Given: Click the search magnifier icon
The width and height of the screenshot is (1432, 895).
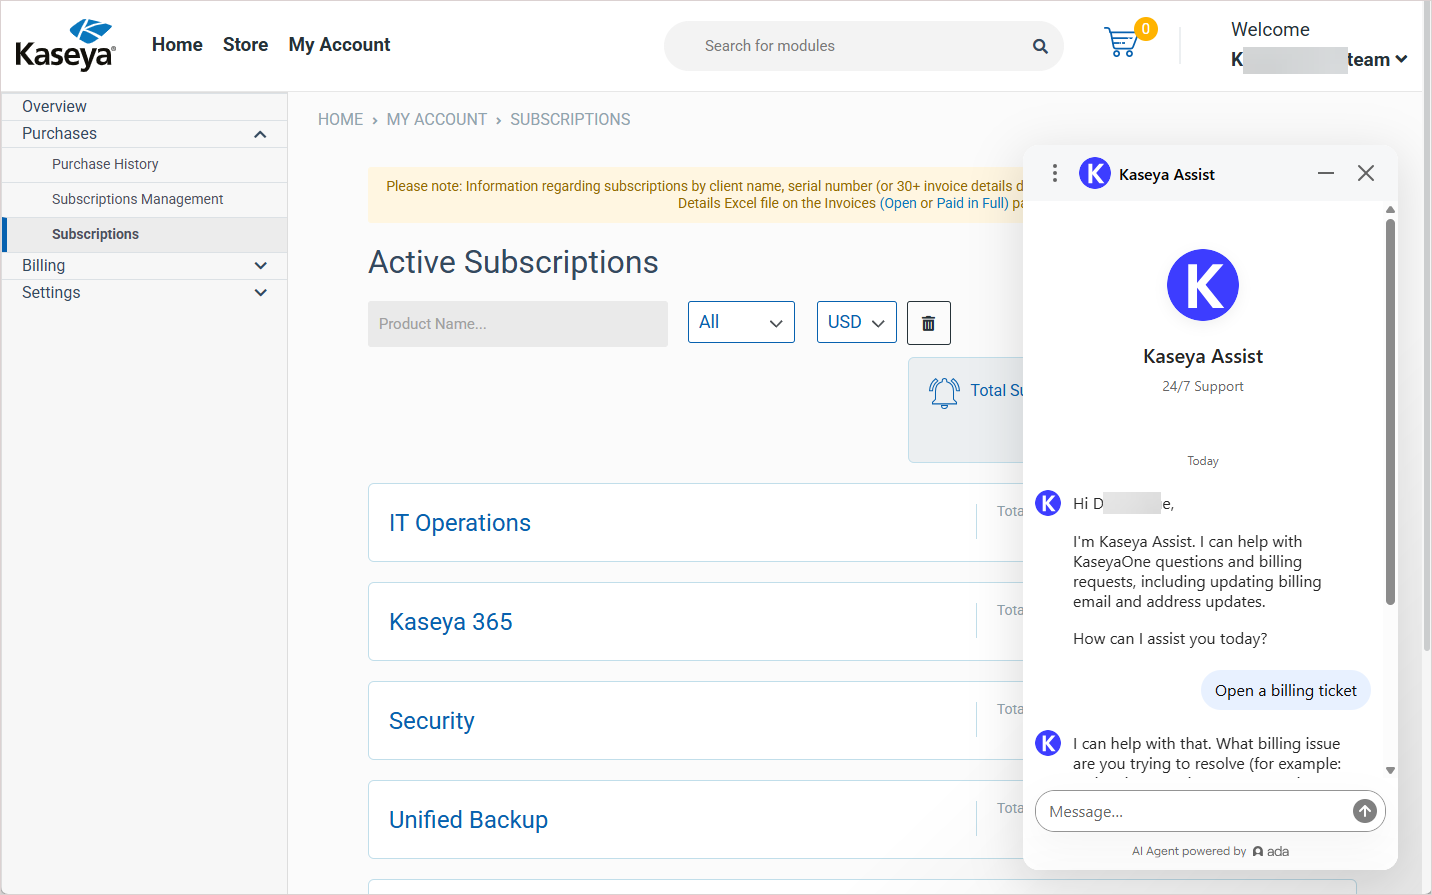Looking at the screenshot, I should click(x=1040, y=46).
